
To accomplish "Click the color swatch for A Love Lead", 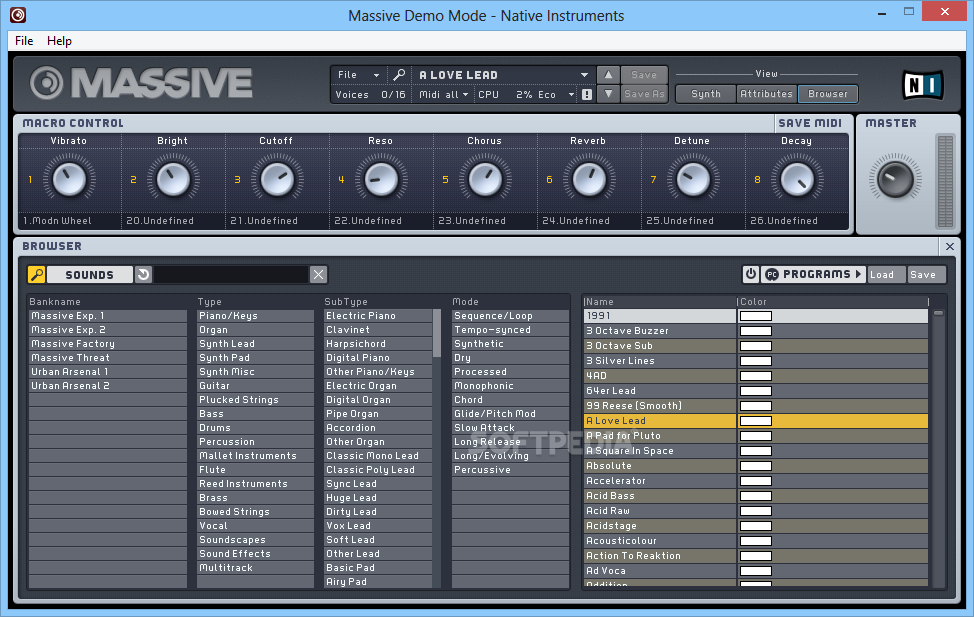I will pyautogui.click(x=755, y=421).
